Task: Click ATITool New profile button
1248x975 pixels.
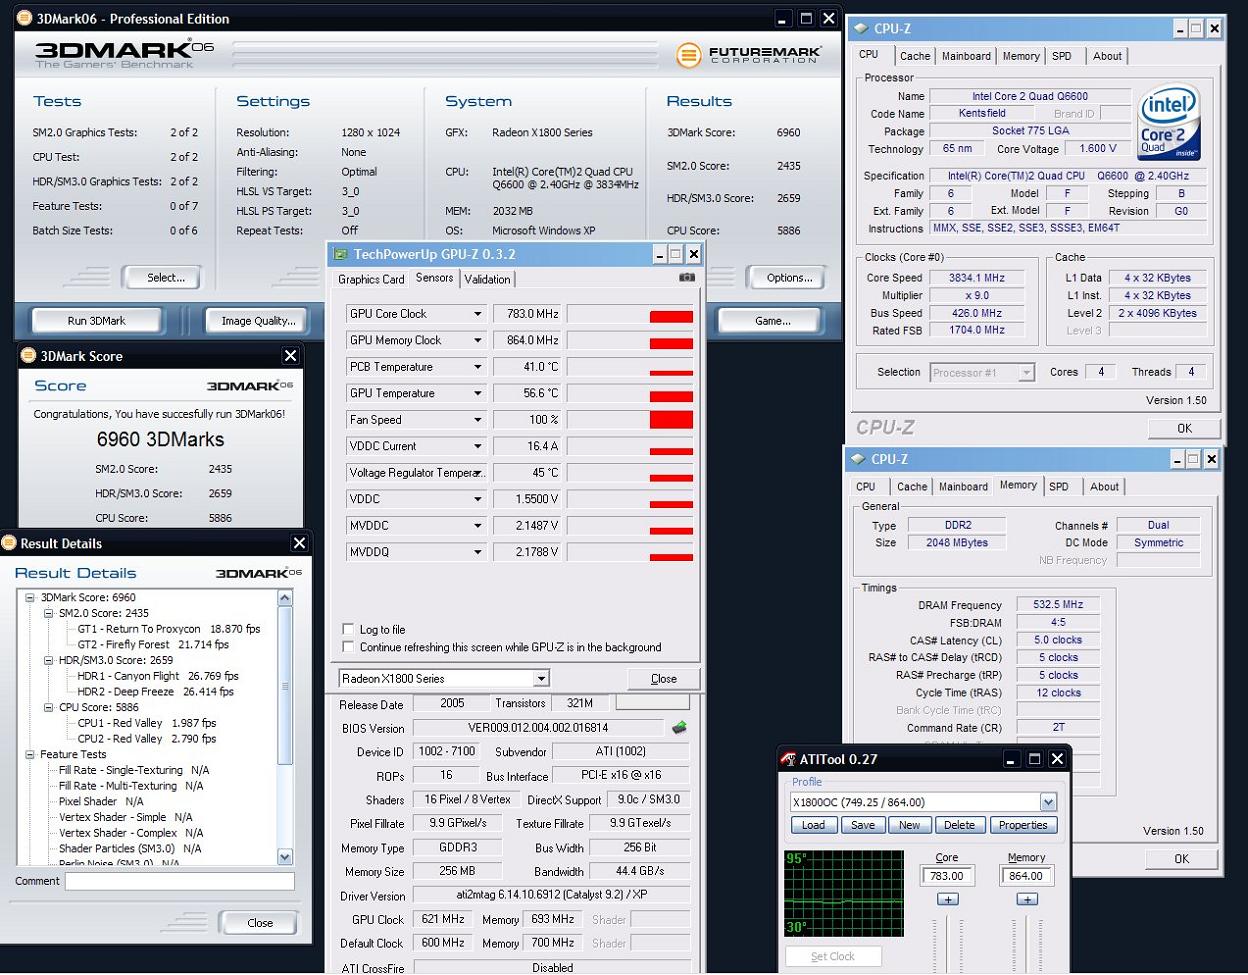Action: coord(909,825)
